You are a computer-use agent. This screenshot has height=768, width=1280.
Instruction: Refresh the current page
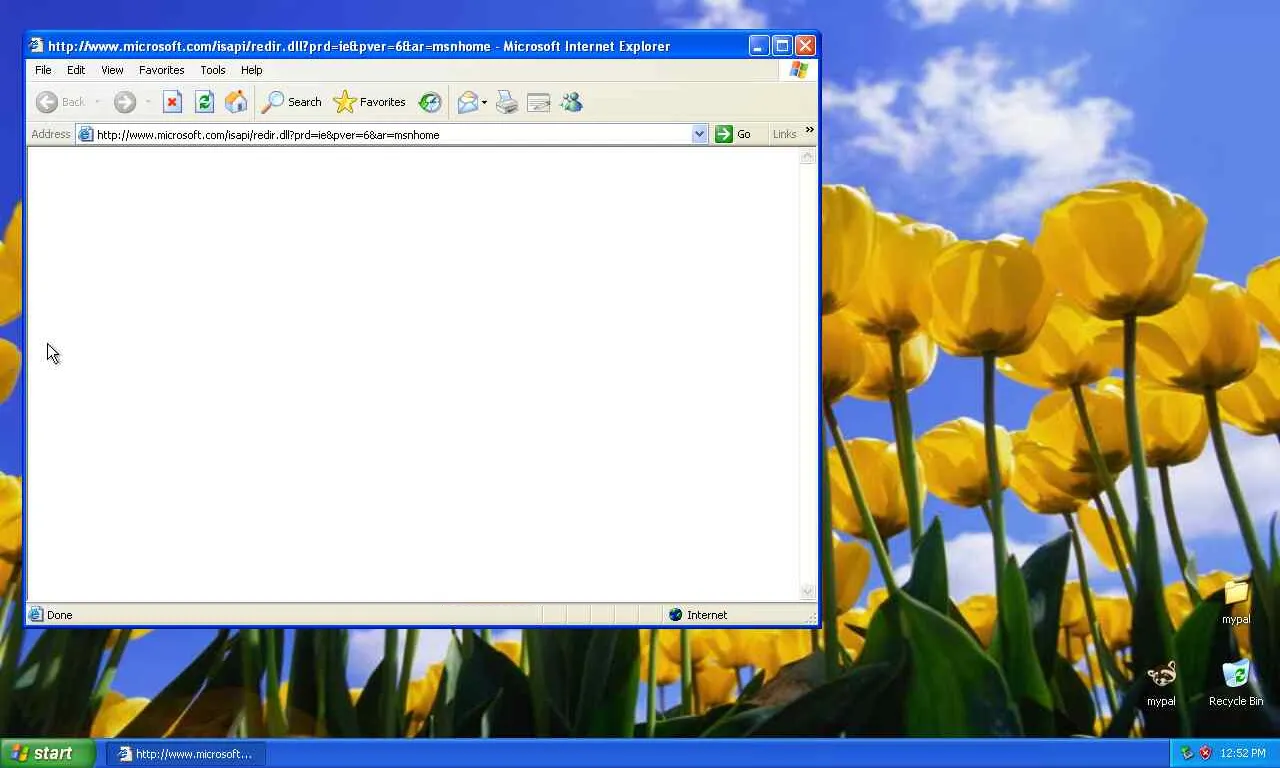[204, 102]
